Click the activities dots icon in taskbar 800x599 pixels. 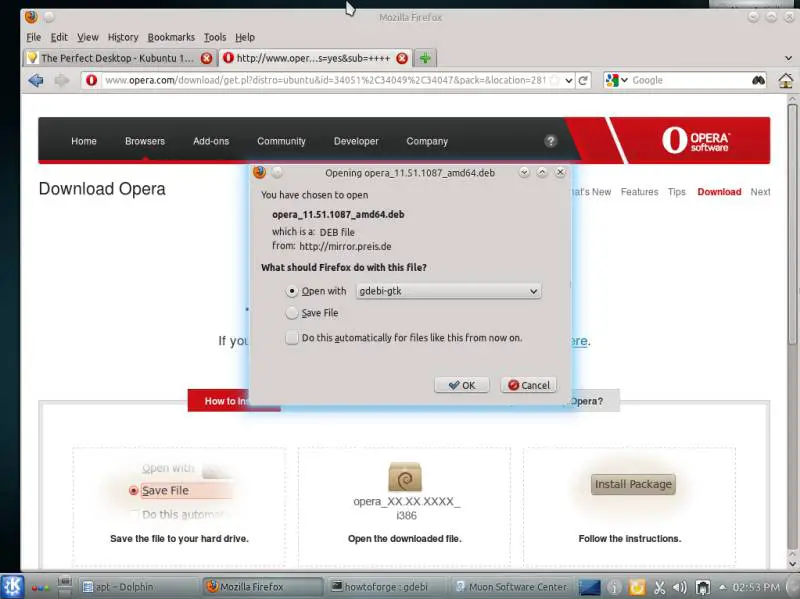(40, 588)
